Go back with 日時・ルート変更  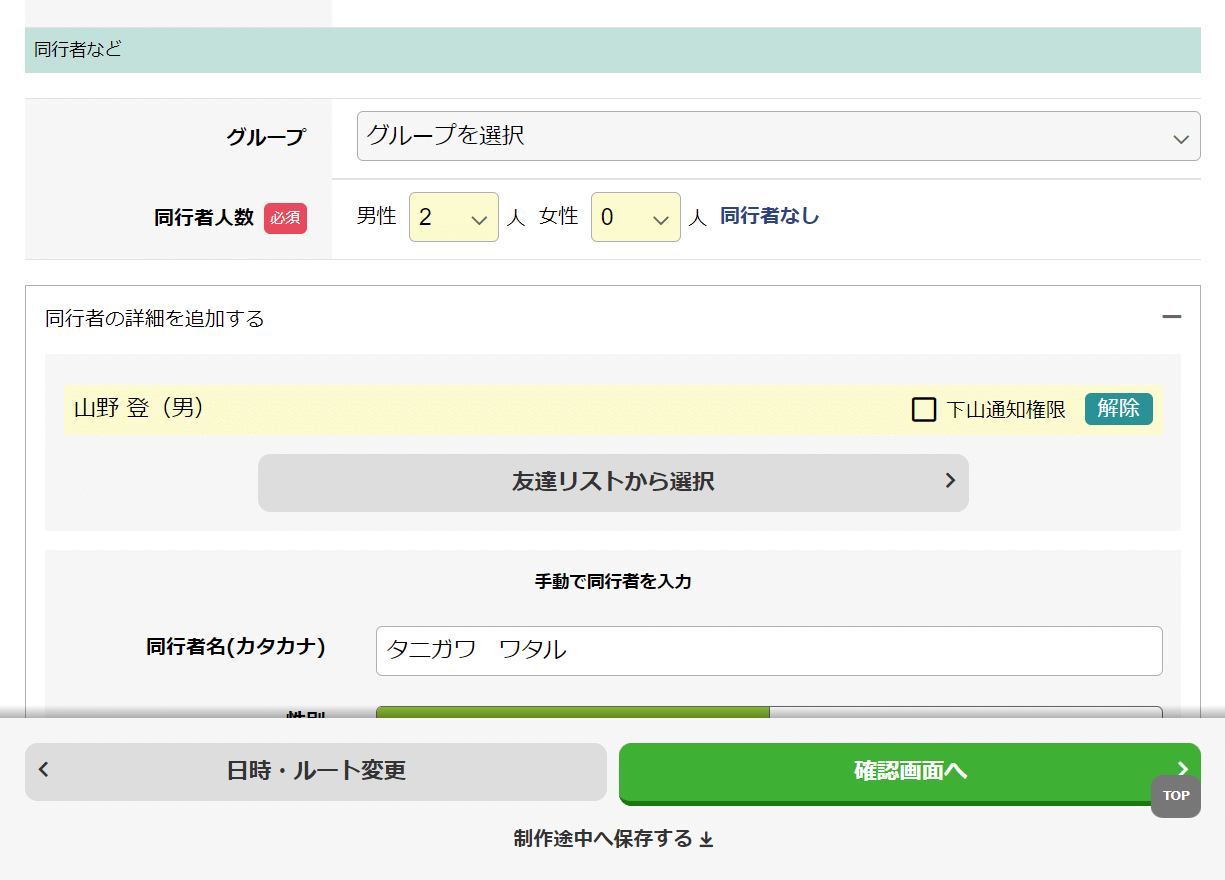316,771
